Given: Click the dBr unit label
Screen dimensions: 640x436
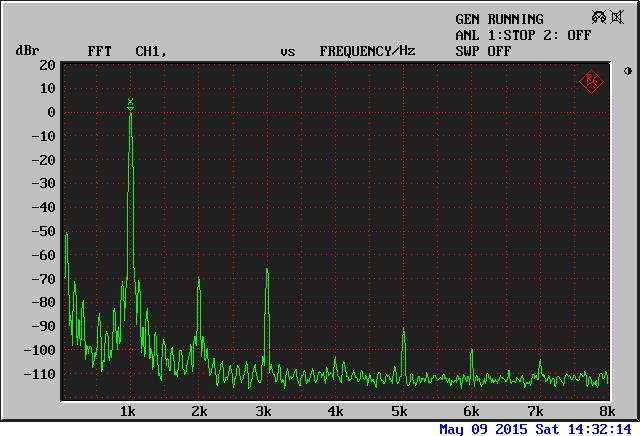Looking at the screenshot, I should (26, 51).
